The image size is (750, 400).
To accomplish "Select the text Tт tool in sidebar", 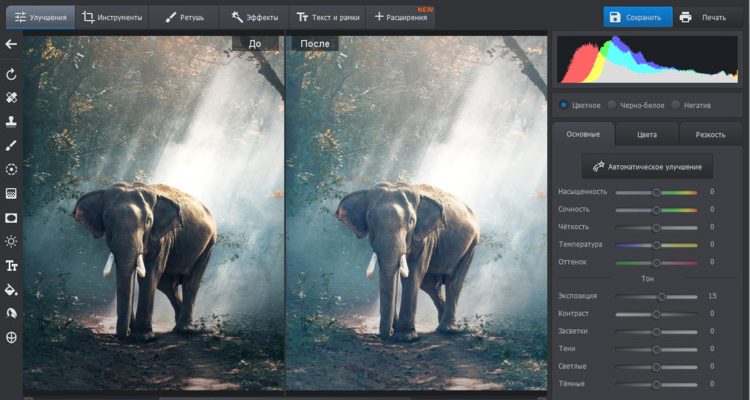I will [x=11, y=266].
